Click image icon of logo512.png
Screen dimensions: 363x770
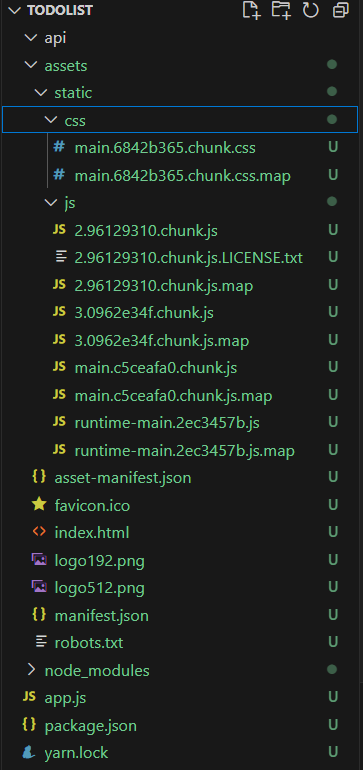click(39, 587)
